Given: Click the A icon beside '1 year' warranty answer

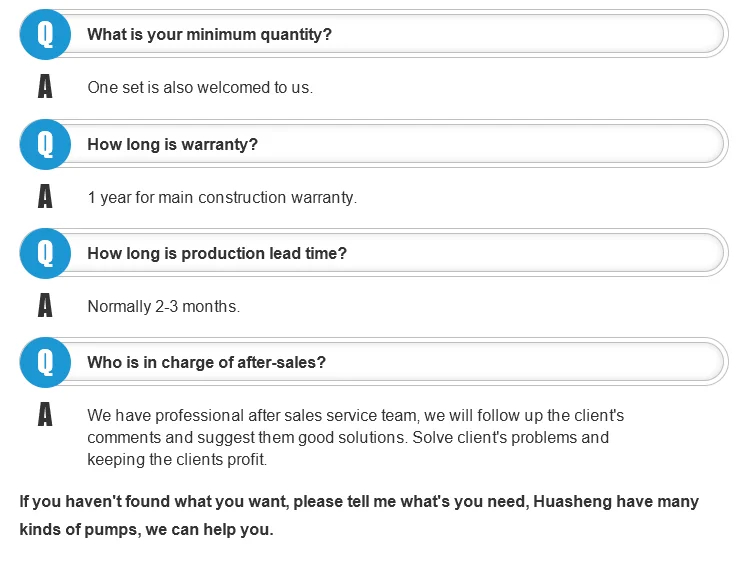Looking at the screenshot, I should (x=45, y=197).
